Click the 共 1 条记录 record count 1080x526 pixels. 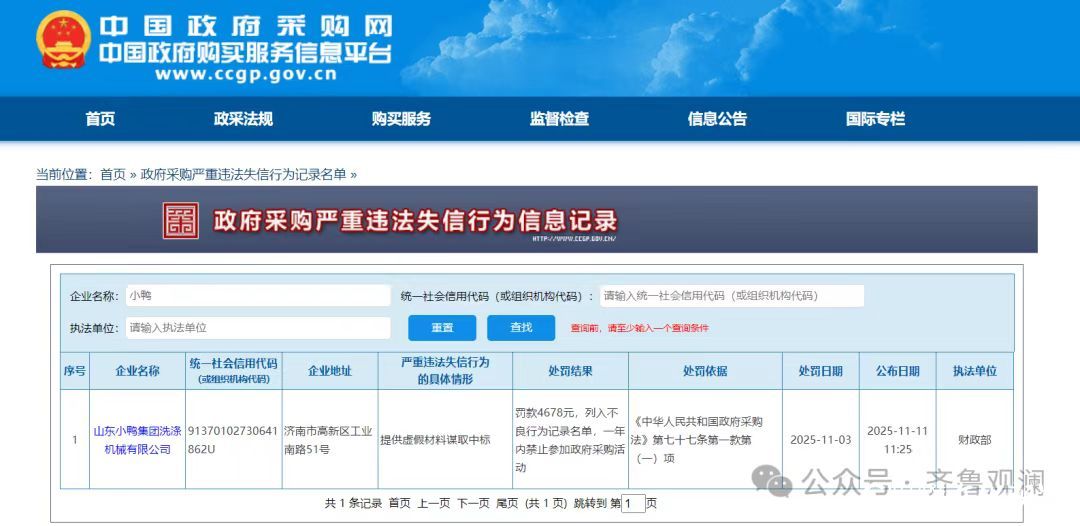click(x=353, y=503)
